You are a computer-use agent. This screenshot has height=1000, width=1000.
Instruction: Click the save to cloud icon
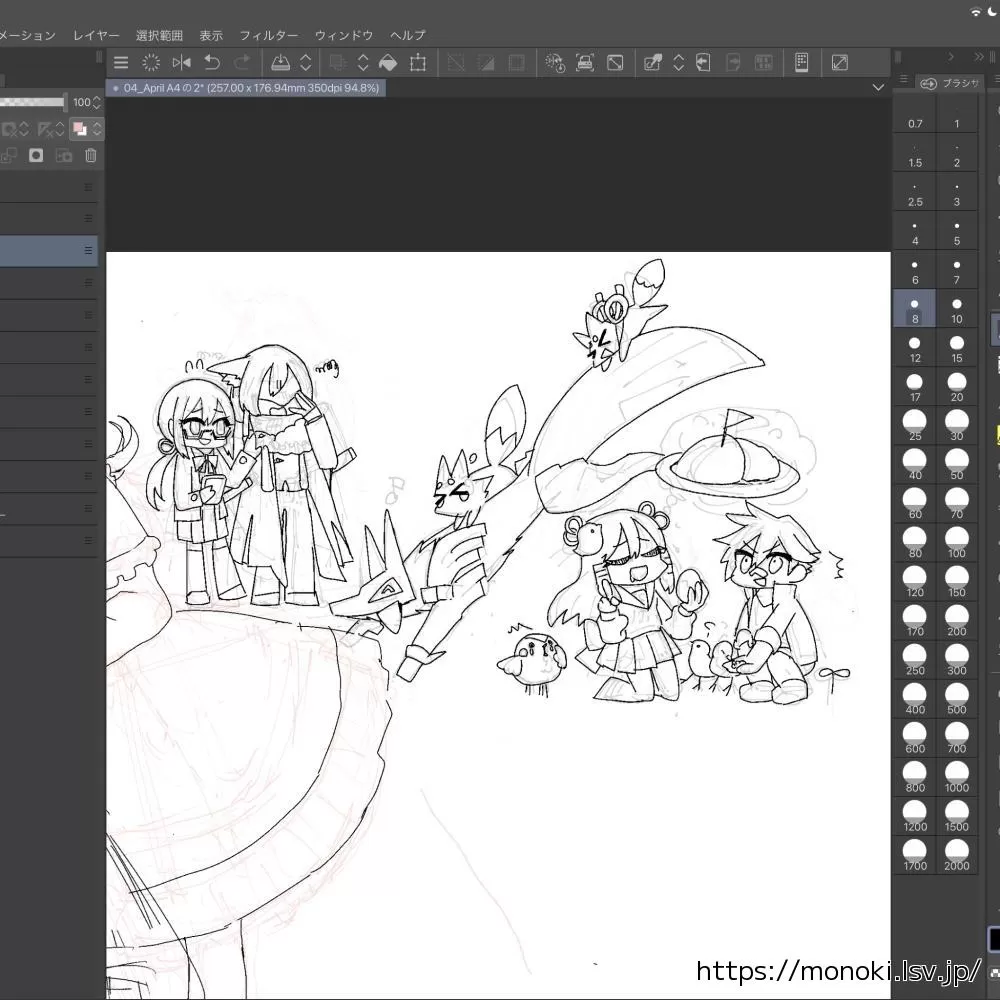click(282, 63)
